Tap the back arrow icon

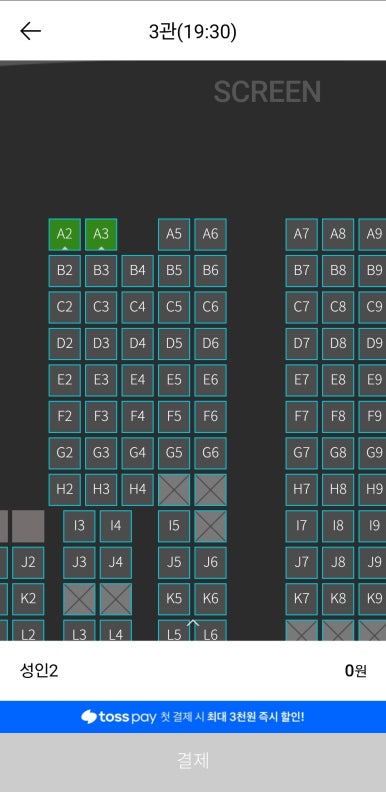pos(30,31)
